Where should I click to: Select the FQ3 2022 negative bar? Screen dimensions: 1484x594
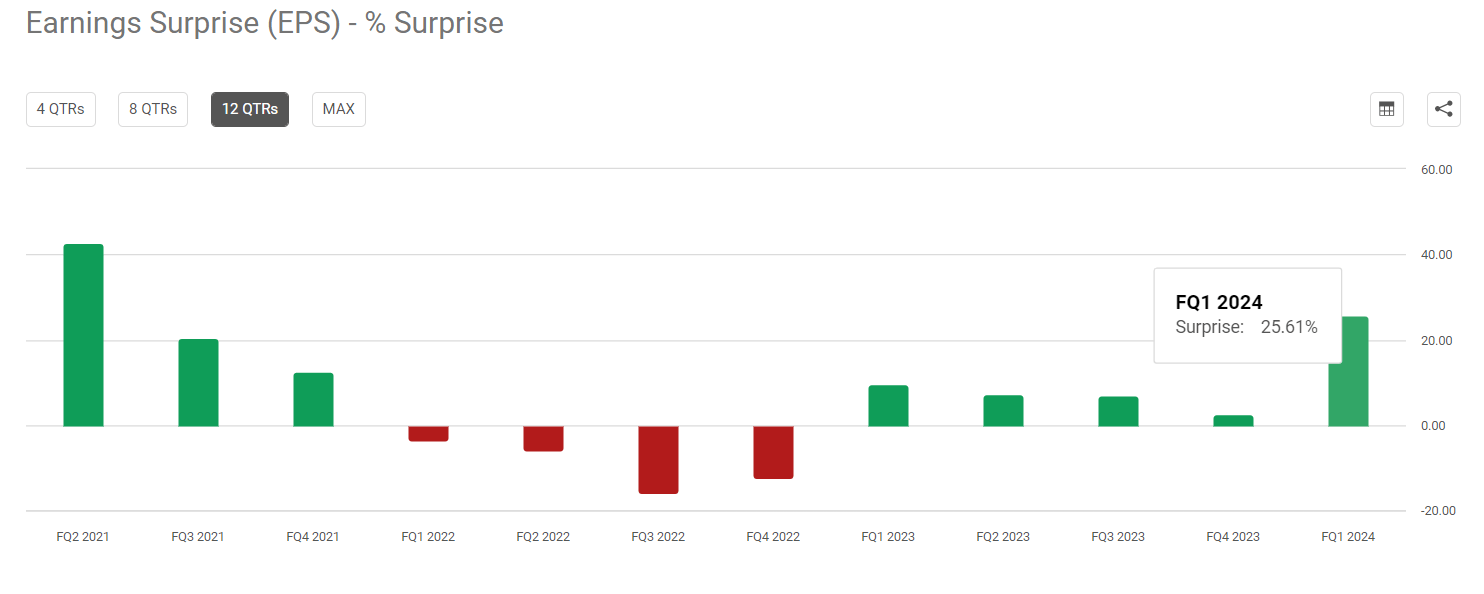coord(658,460)
